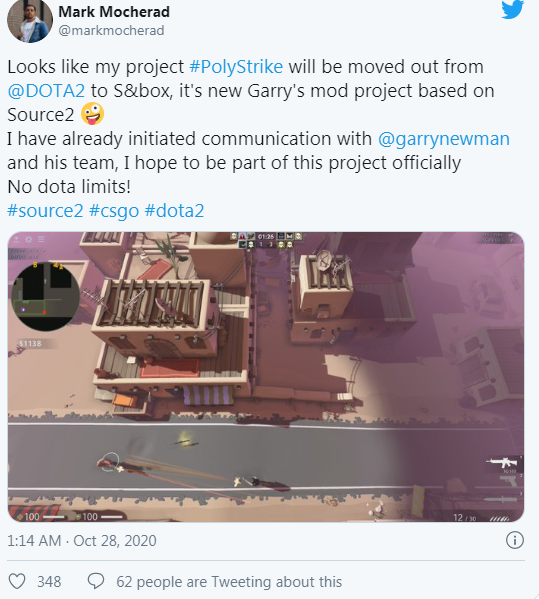Click the upload arrow icon in game screenshot
This screenshot has height=599, width=539.
click(16, 240)
